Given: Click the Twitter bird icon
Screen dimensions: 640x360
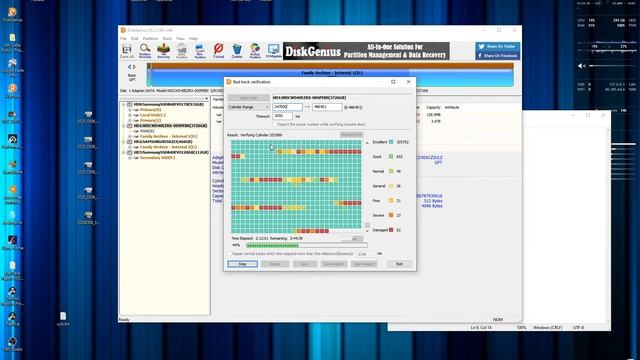Looking at the screenshot, I should (482, 47).
